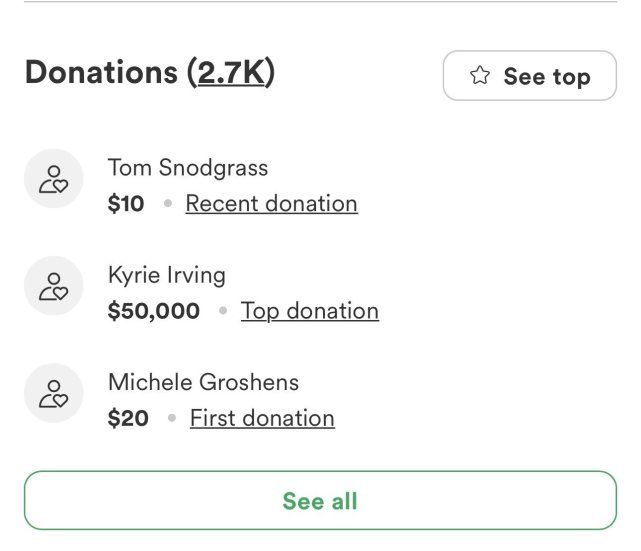Click the $10 donation amount

(126, 204)
